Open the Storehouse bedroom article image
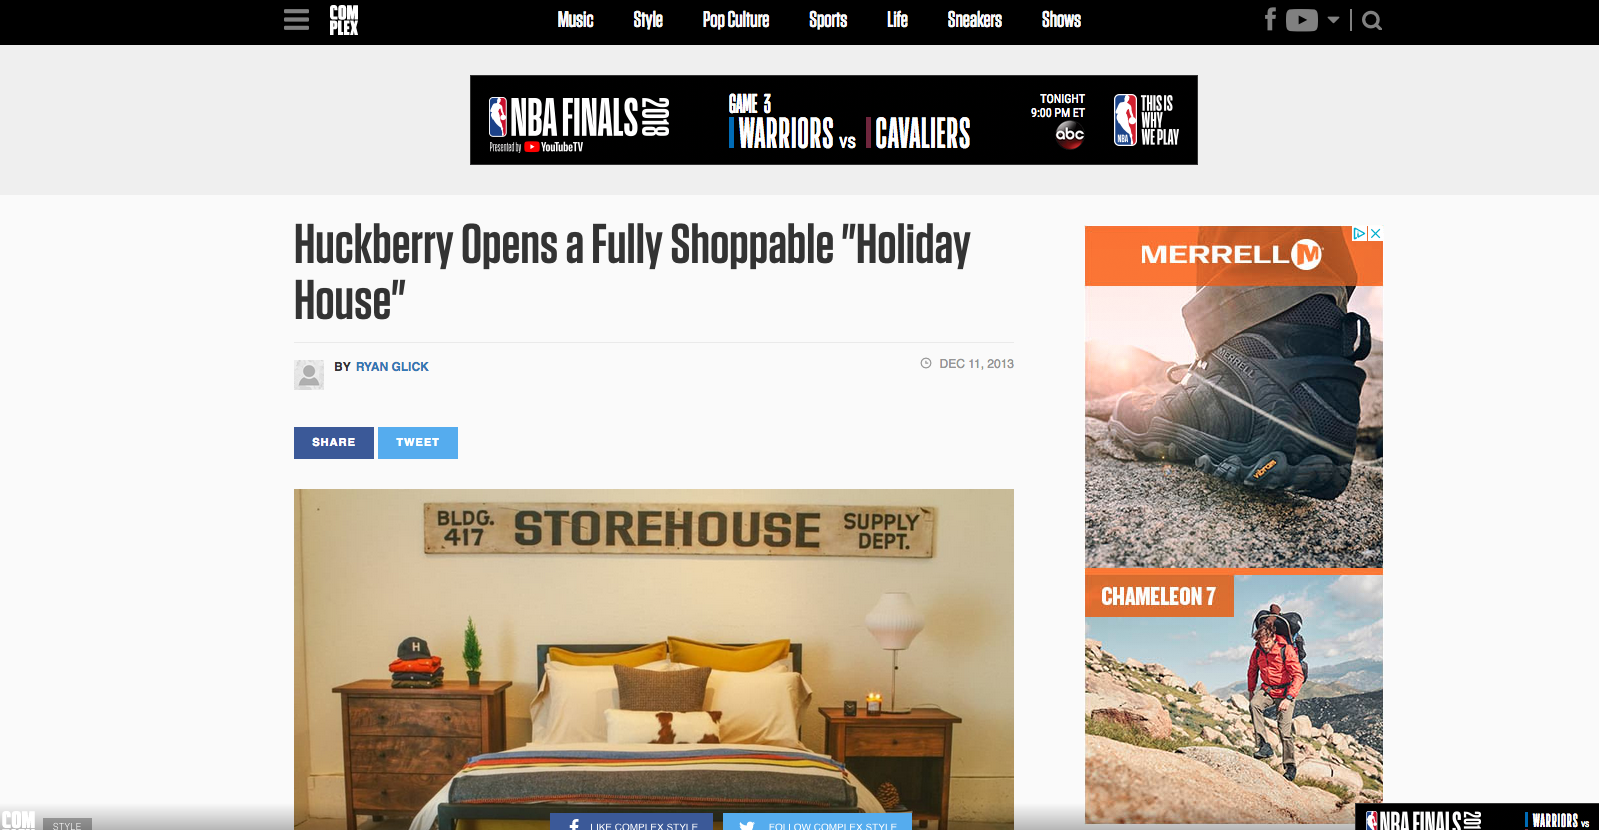 (654, 659)
